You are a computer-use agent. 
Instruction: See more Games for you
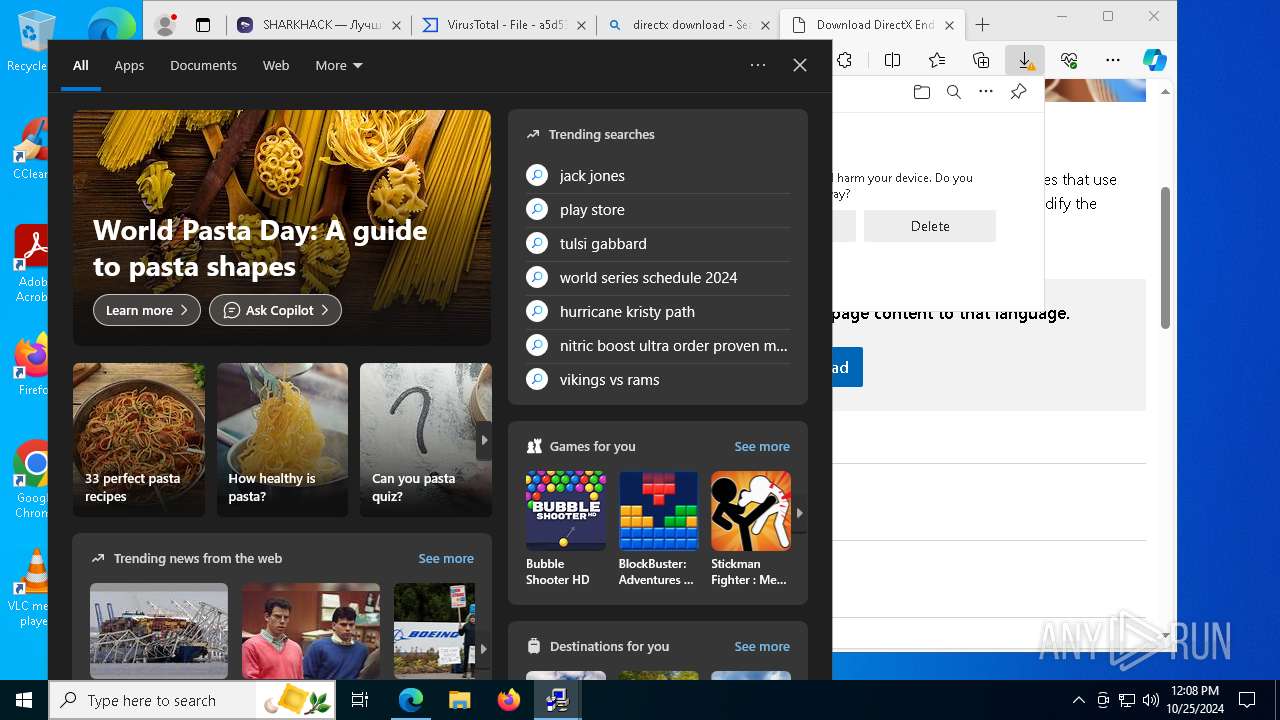tap(762, 446)
